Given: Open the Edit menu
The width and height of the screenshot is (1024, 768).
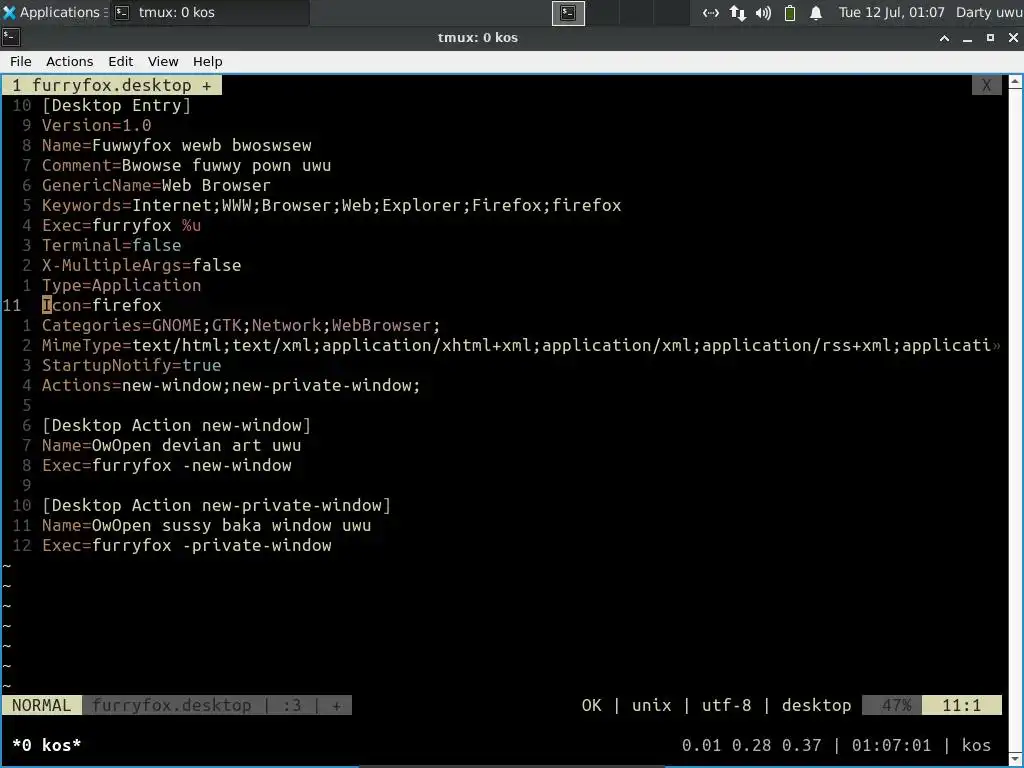Looking at the screenshot, I should [x=120, y=61].
